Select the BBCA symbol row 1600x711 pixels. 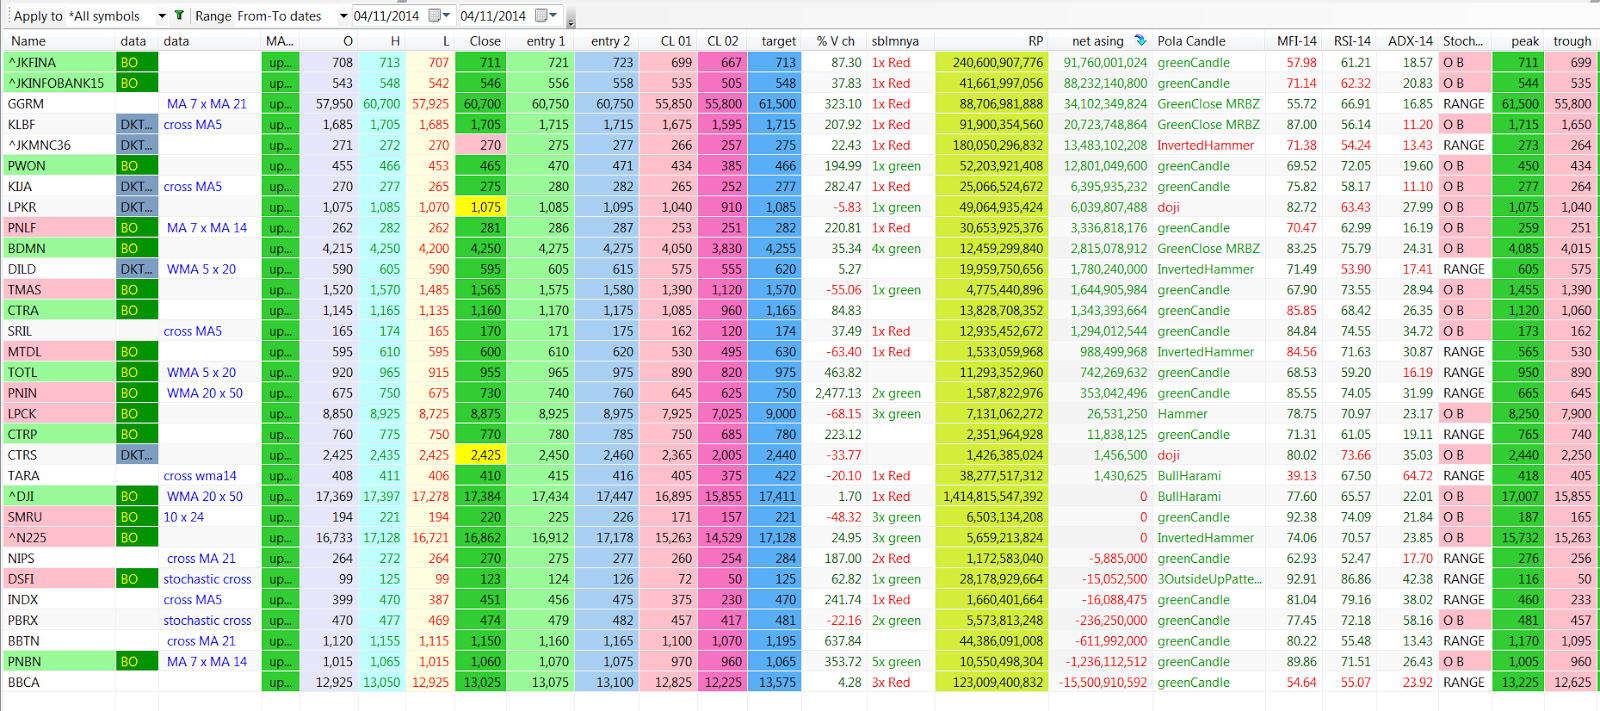pos(59,682)
